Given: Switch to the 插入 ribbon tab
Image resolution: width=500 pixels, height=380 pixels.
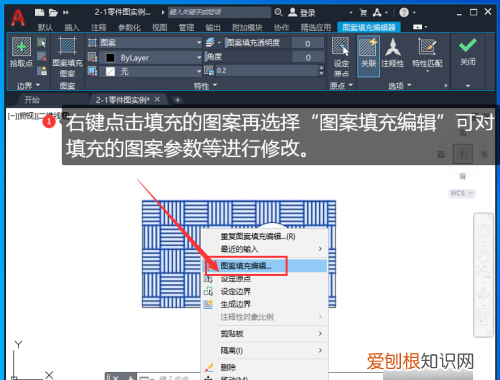Looking at the screenshot, I should (72, 27).
